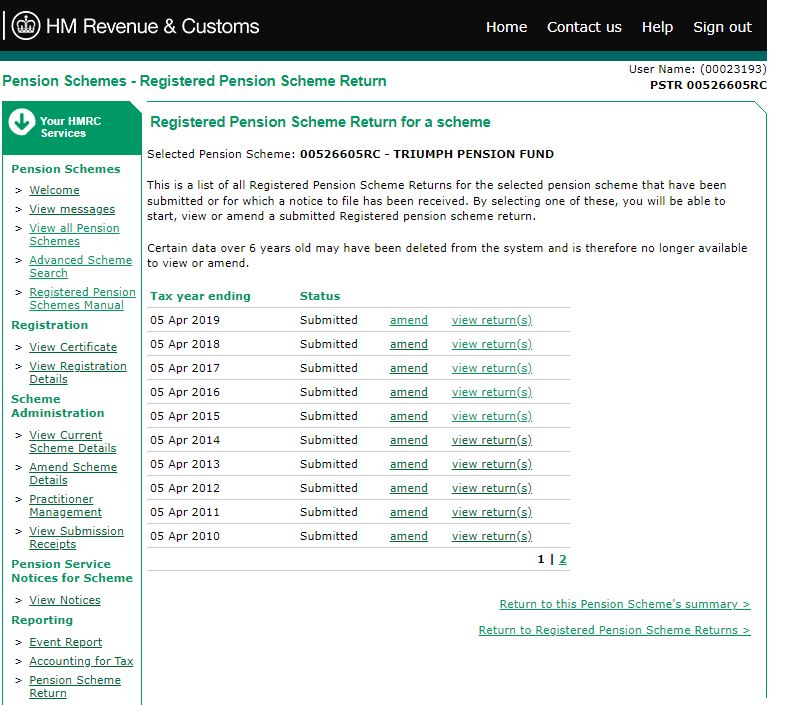Open Registered Pension Schemes Manual link
The image size is (791, 705).
click(x=82, y=299)
